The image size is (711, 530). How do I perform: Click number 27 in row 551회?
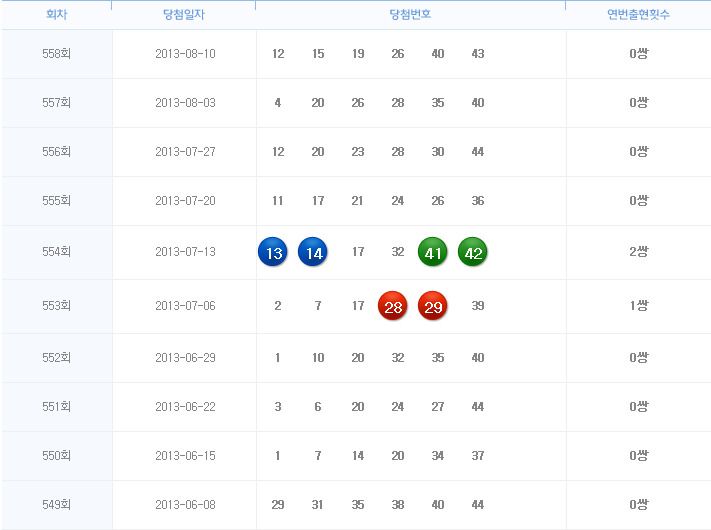pos(438,407)
